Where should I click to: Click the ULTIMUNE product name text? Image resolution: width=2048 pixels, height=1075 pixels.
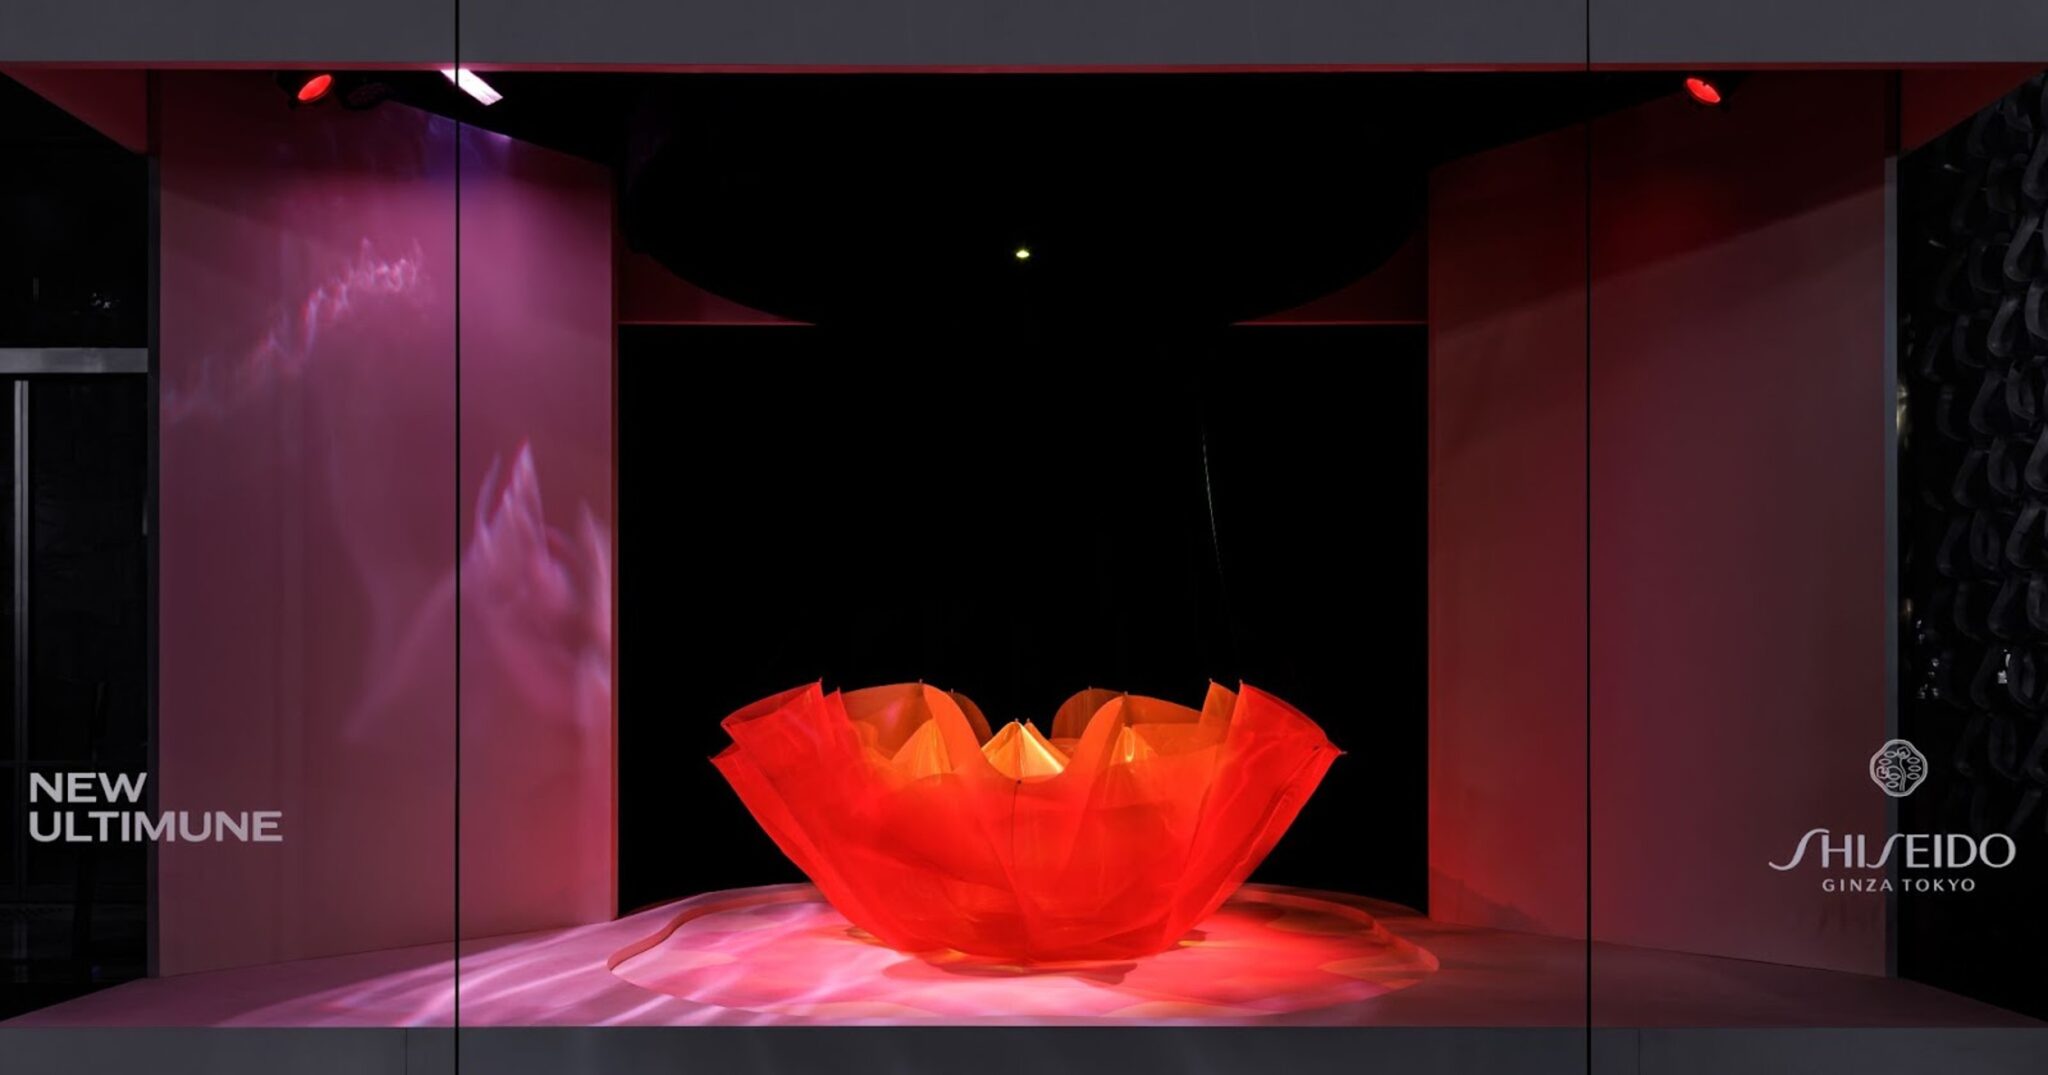pos(155,826)
